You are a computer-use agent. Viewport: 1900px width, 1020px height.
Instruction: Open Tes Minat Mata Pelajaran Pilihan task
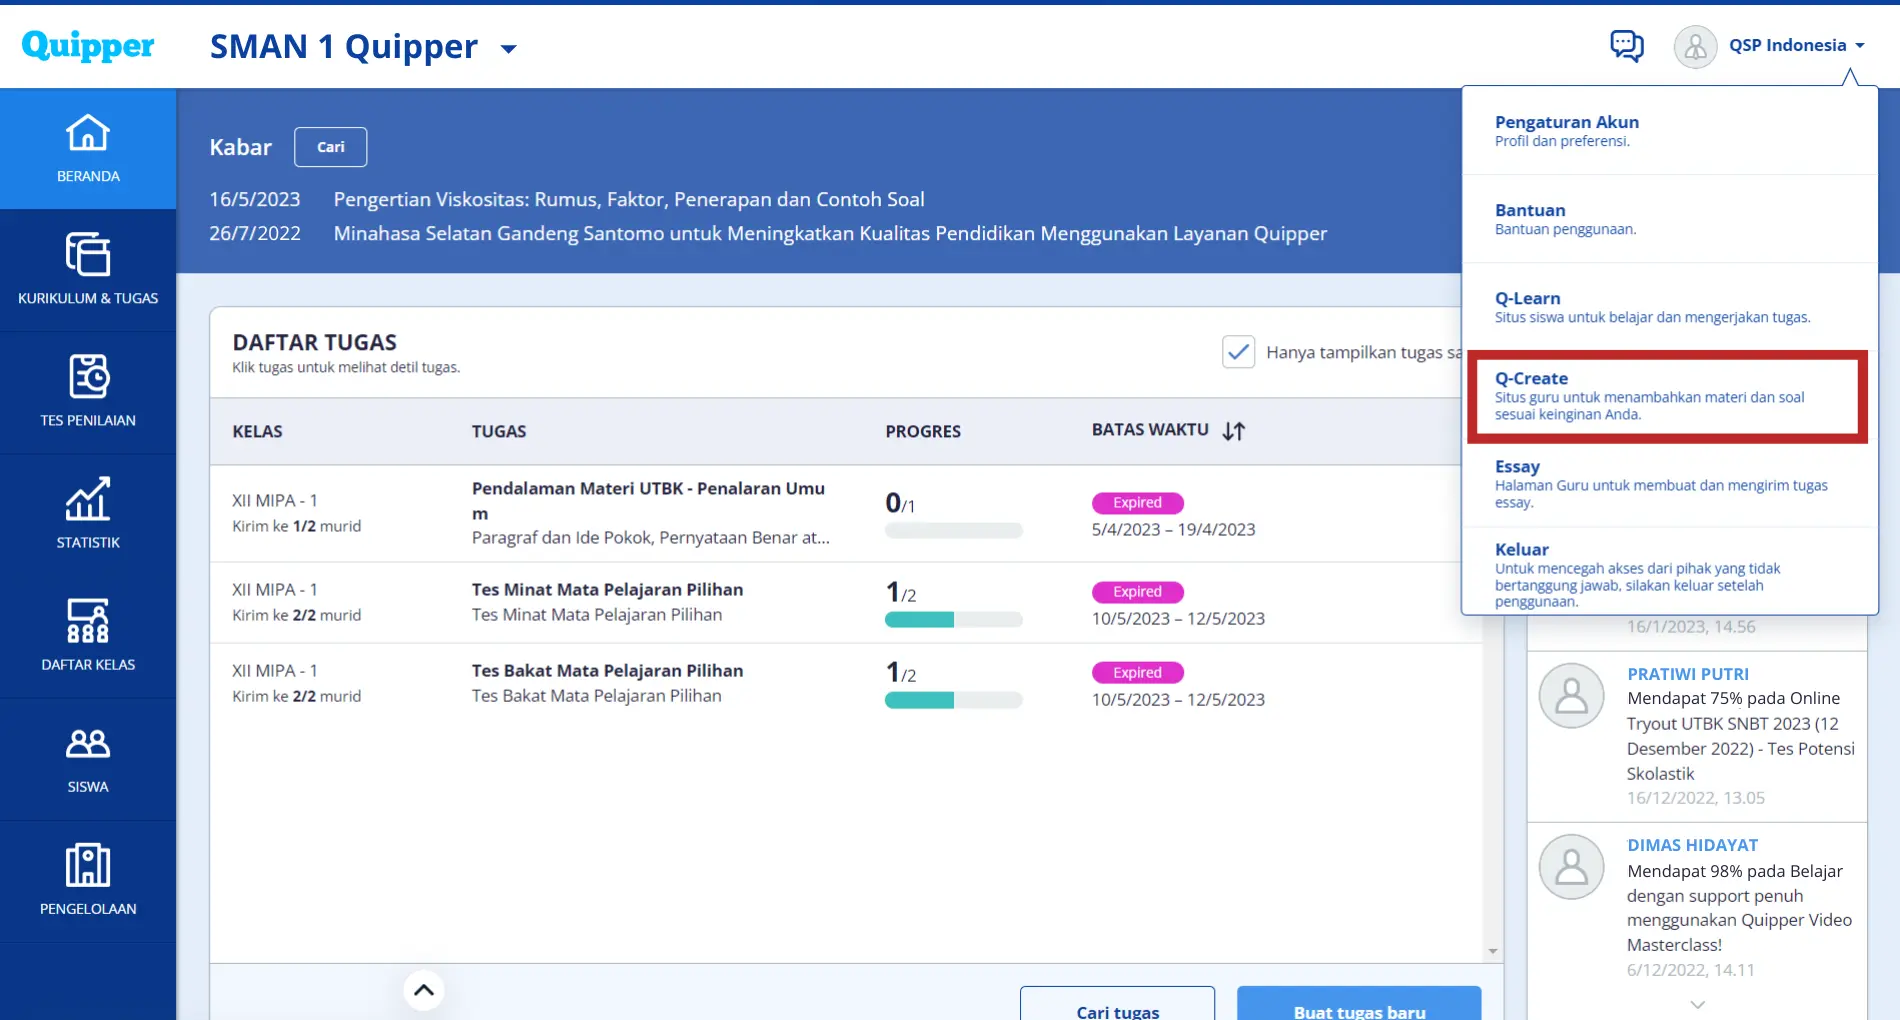(846, 602)
